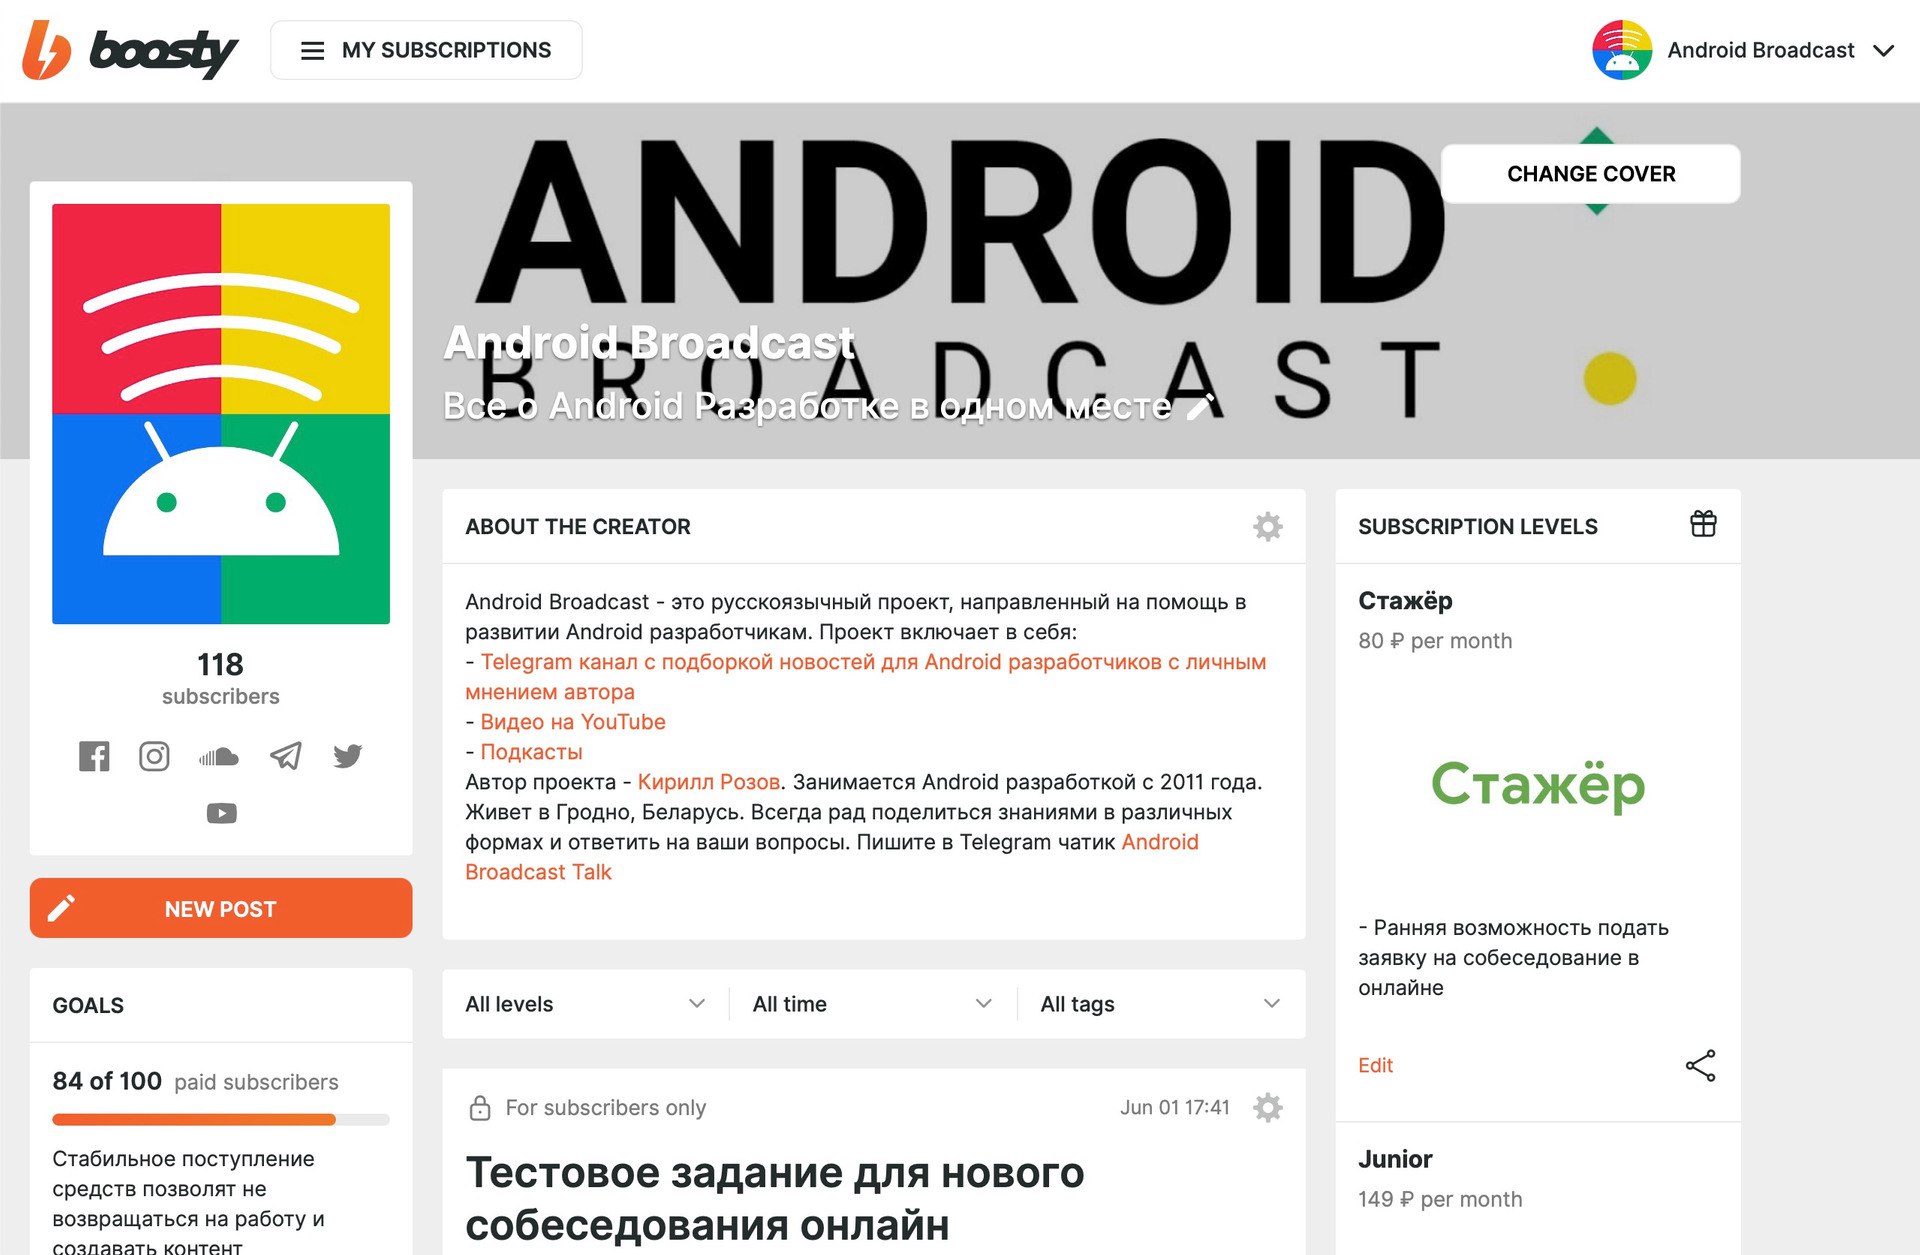This screenshot has width=1920, height=1255.
Task: Open the Twitter social link
Action: pos(347,756)
